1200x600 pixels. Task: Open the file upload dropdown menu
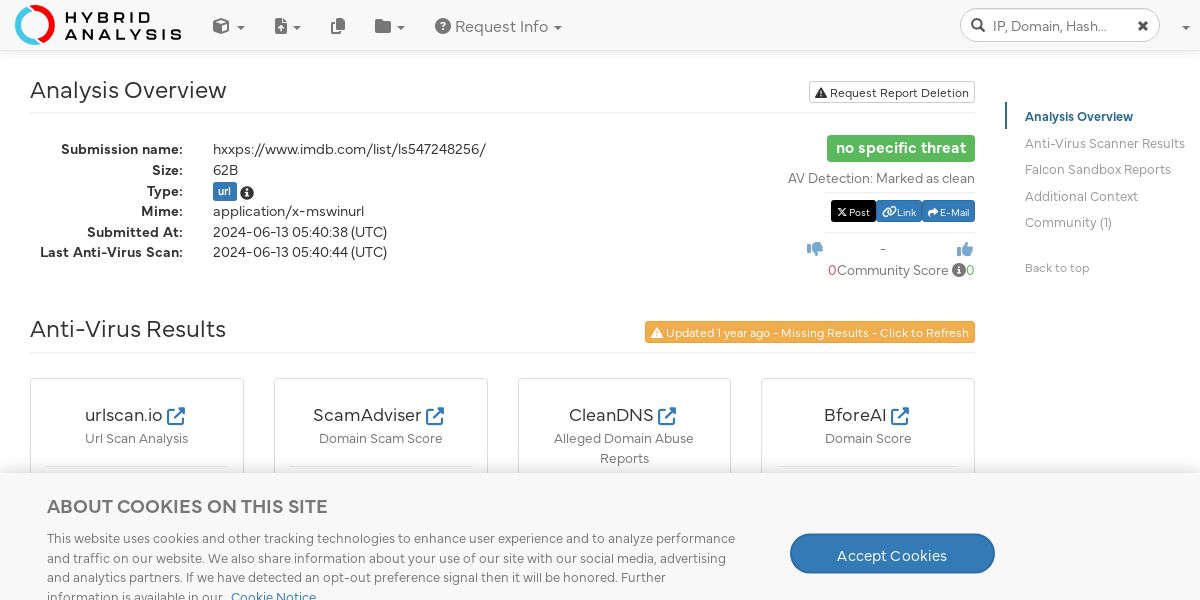pos(287,27)
